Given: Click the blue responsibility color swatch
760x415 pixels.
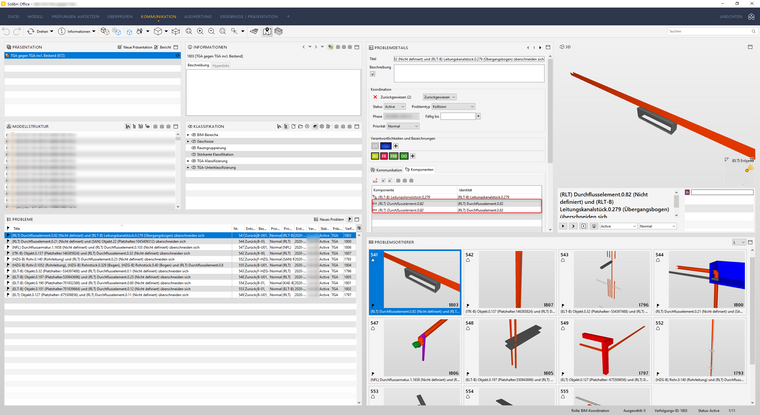Looking at the screenshot, I should coord(386,146).
